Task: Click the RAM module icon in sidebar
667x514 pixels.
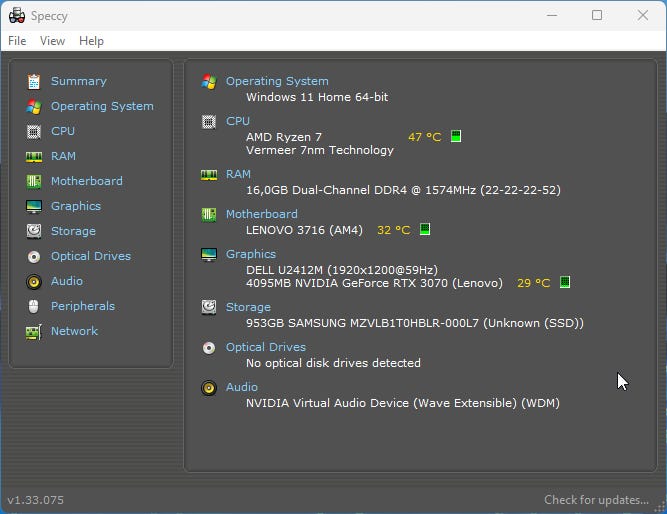Action: [x=34, y=156]
